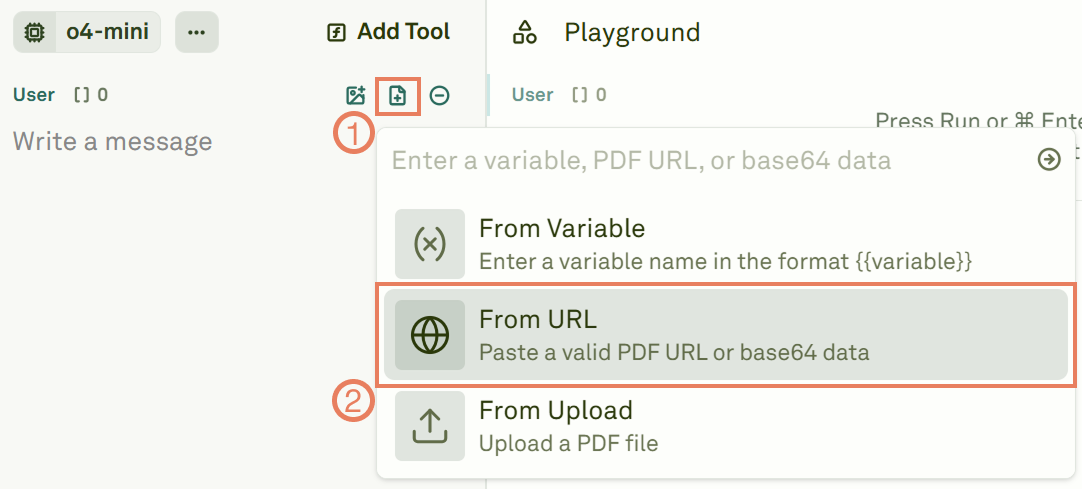Click the brackets 0 counter in Playground

pos(589,95)
